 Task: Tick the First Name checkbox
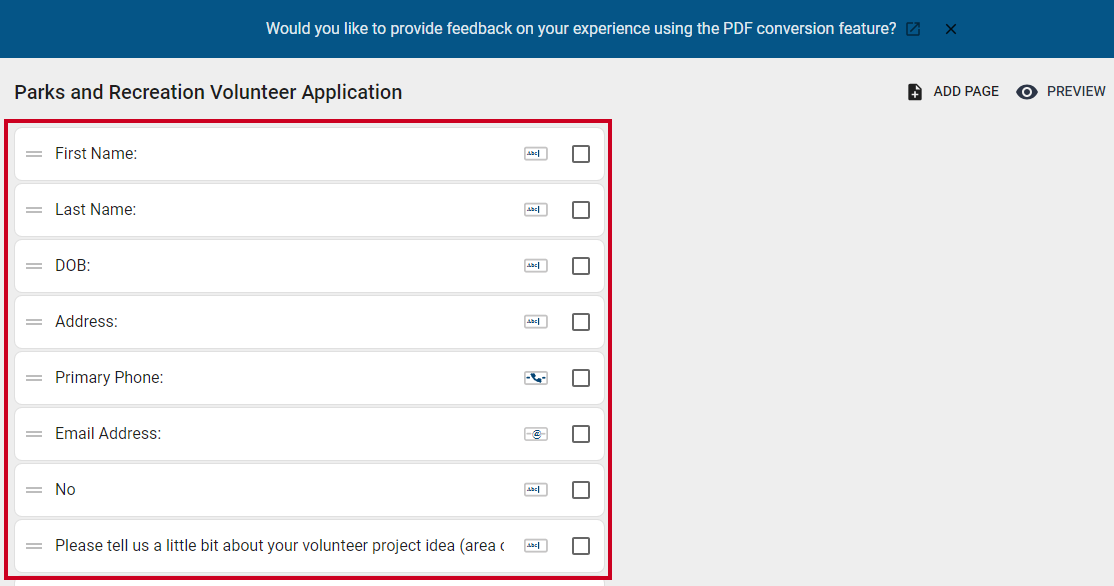pyautogui.click(x=580, y=153)
